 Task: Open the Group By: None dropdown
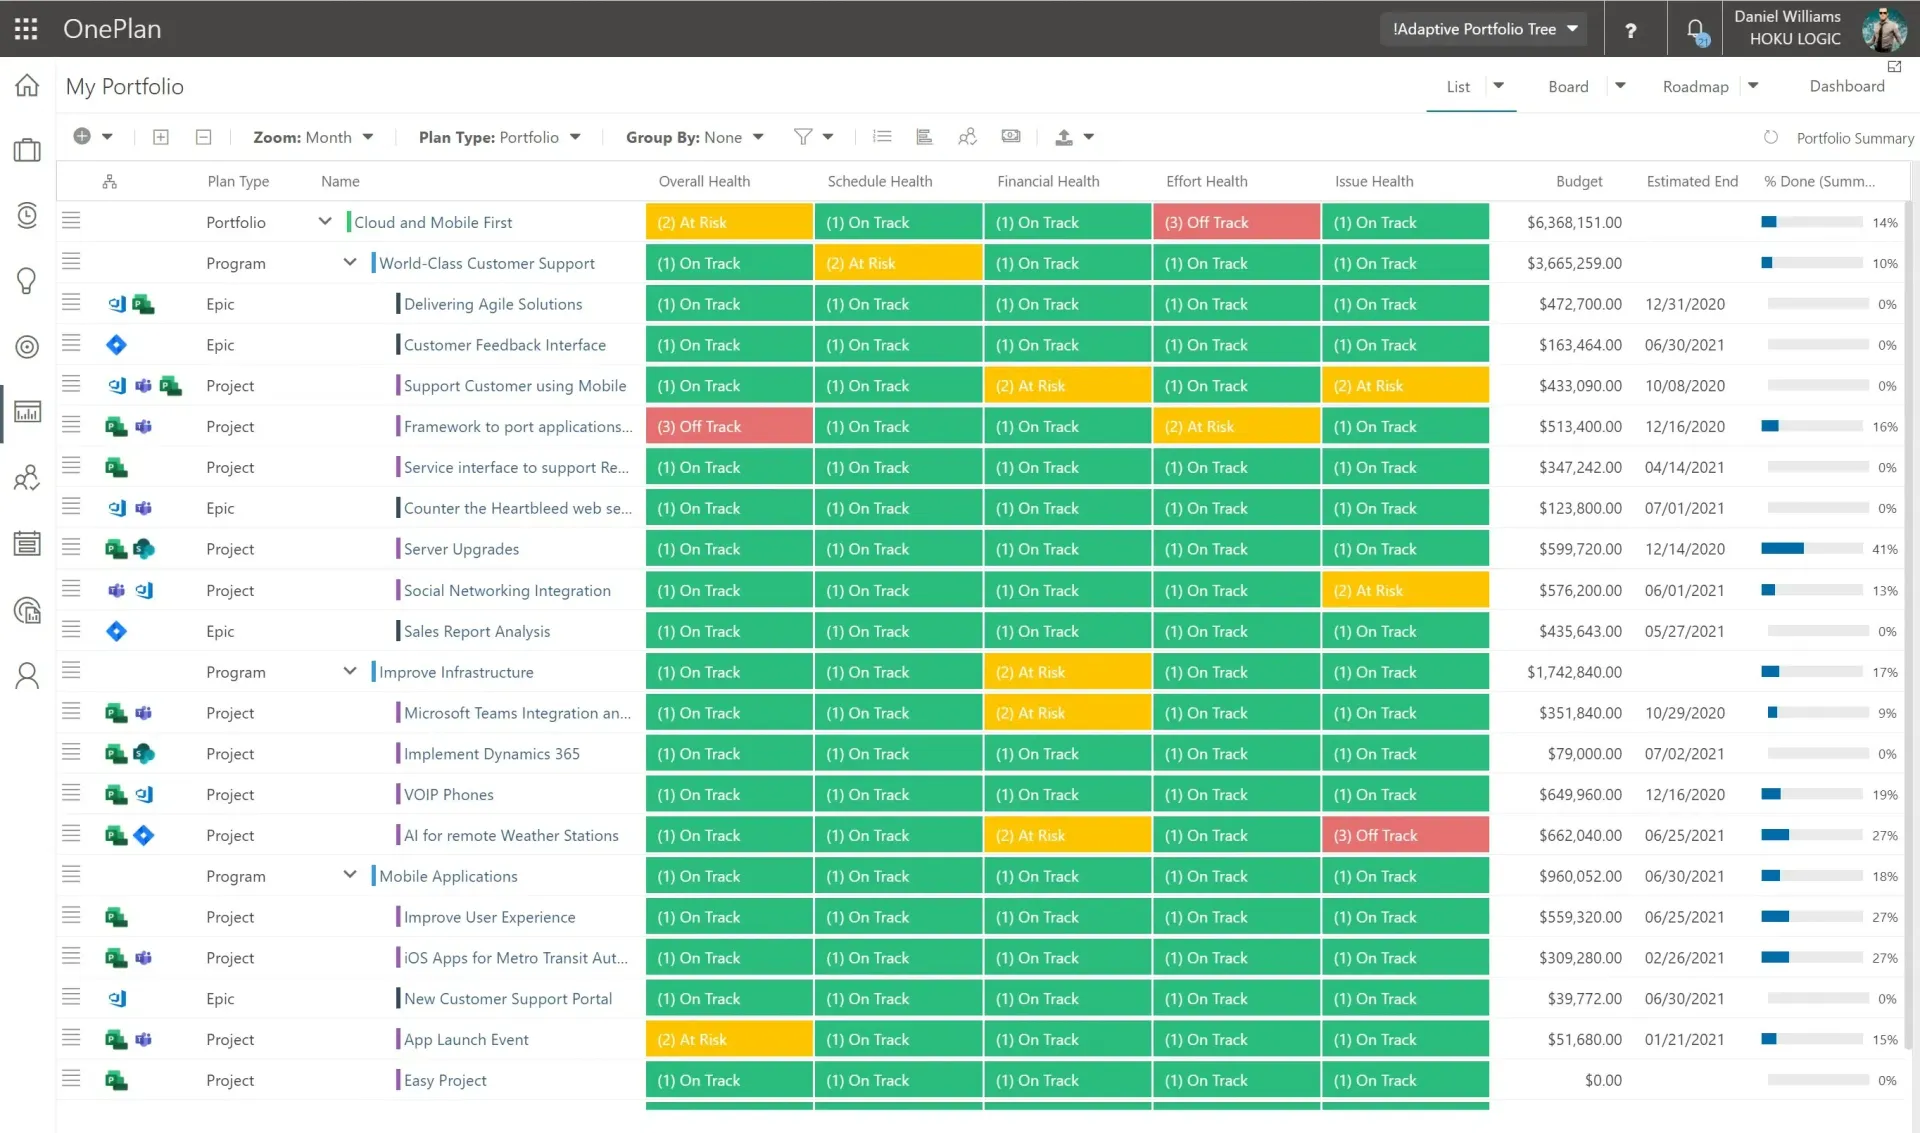(x=694, y=137)
